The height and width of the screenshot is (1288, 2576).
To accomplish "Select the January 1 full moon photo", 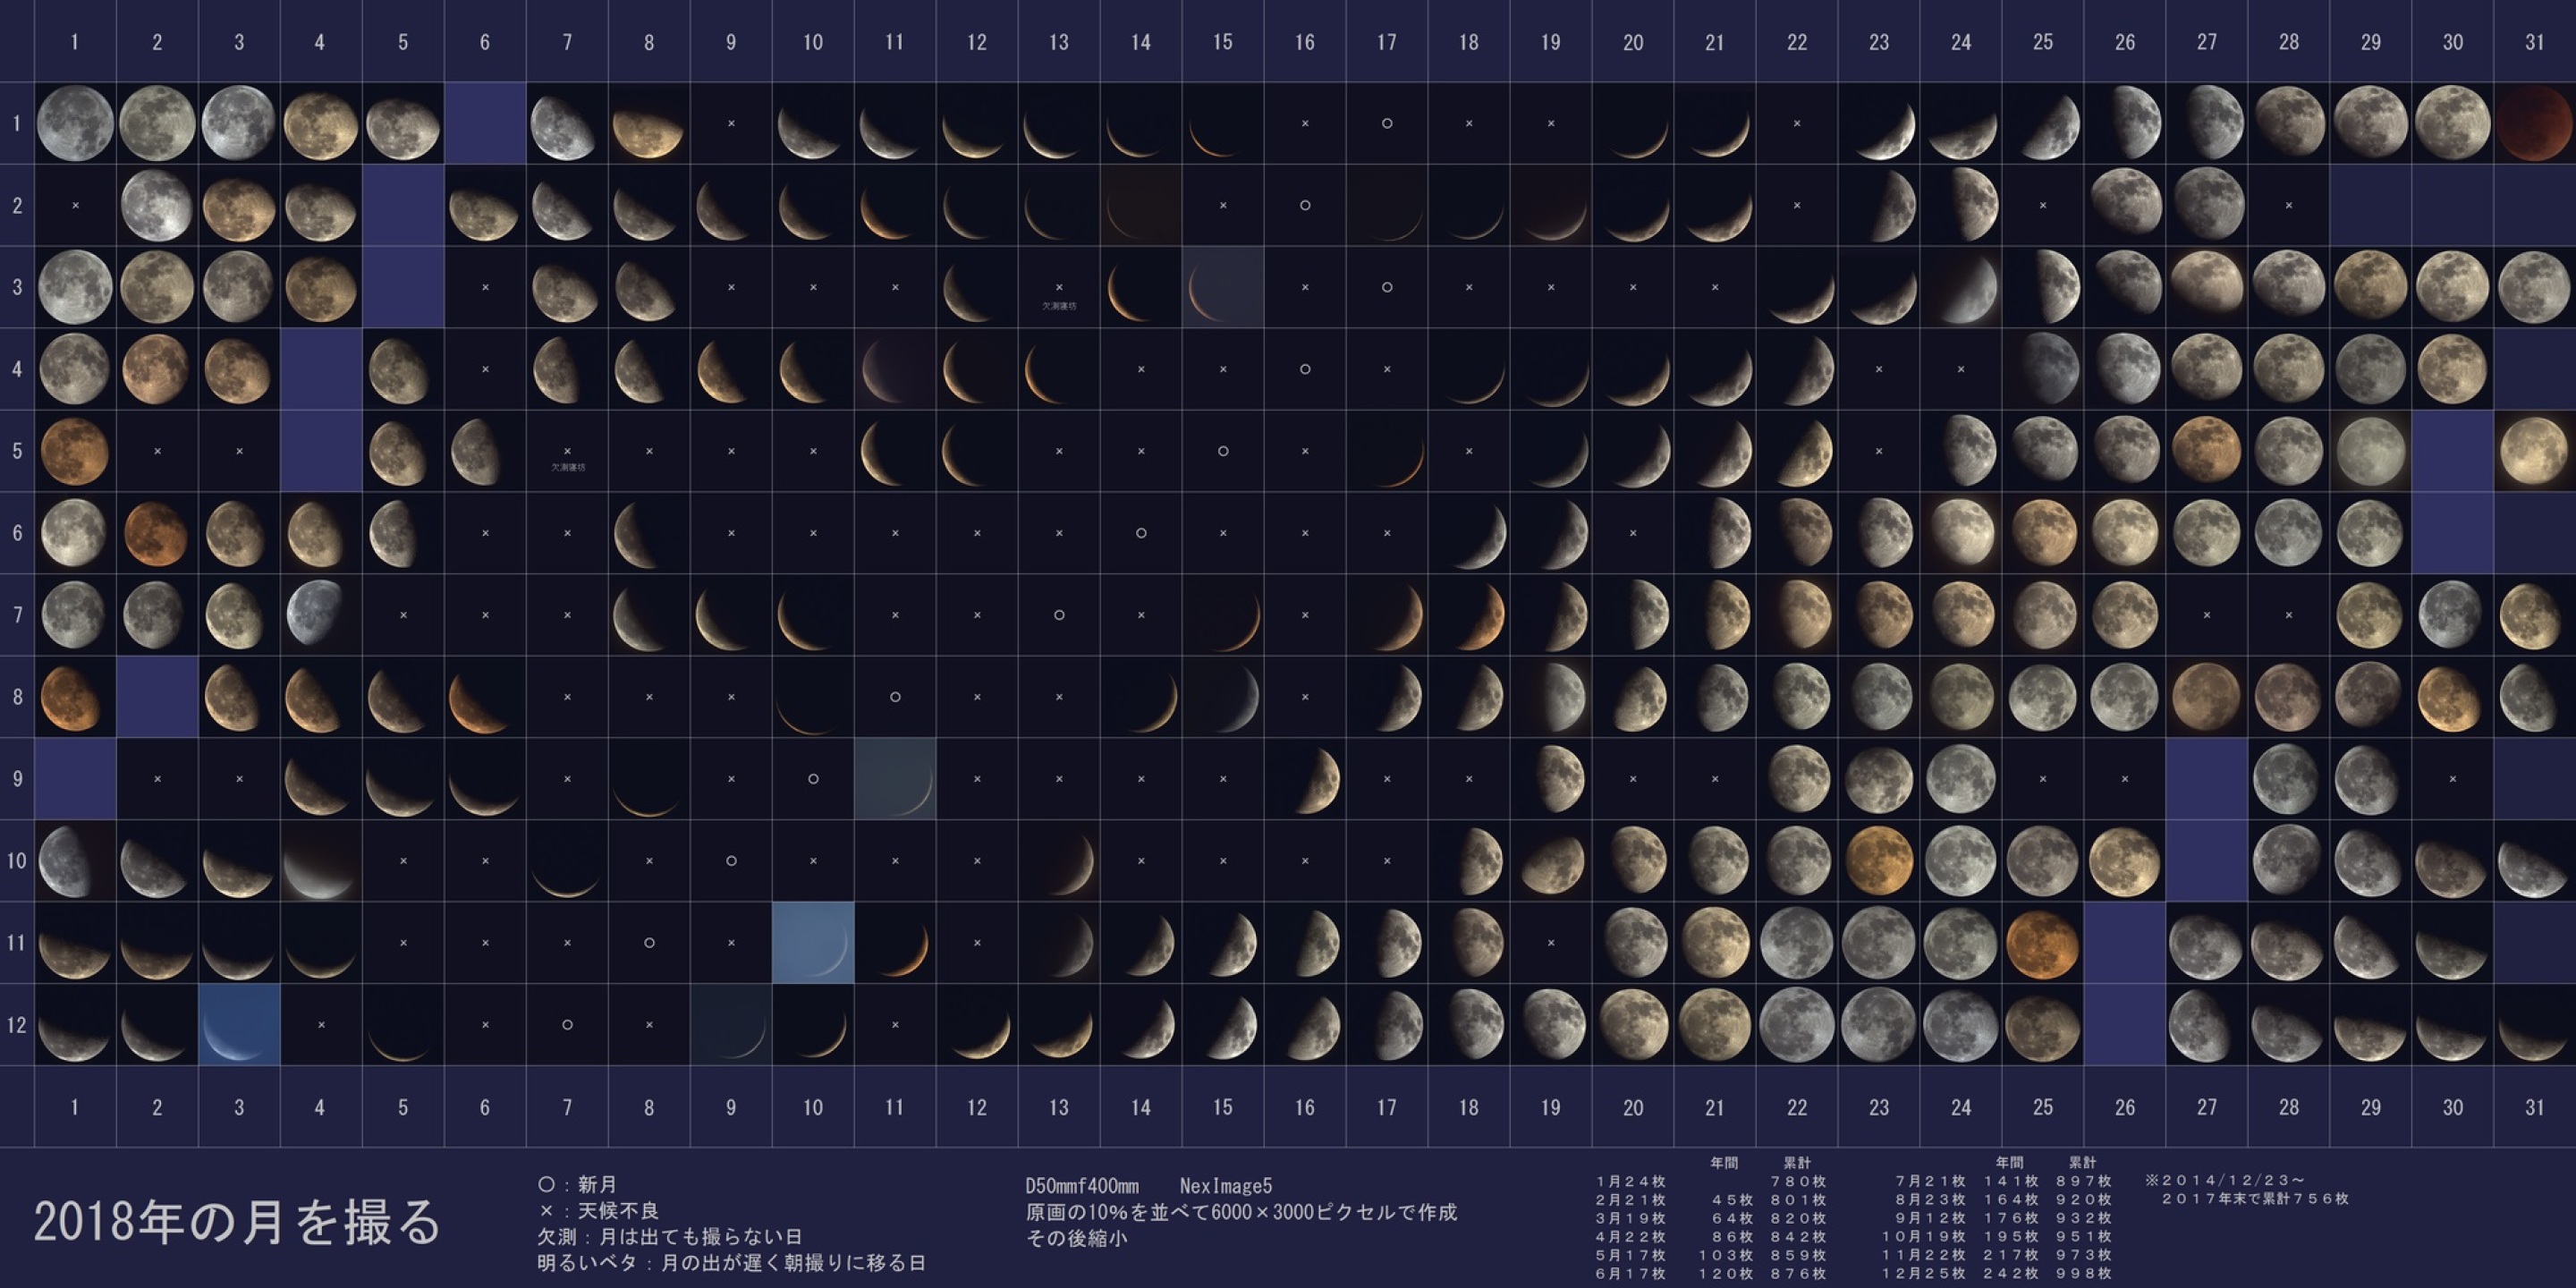I will pyautogui.click(x=75, y=123).
